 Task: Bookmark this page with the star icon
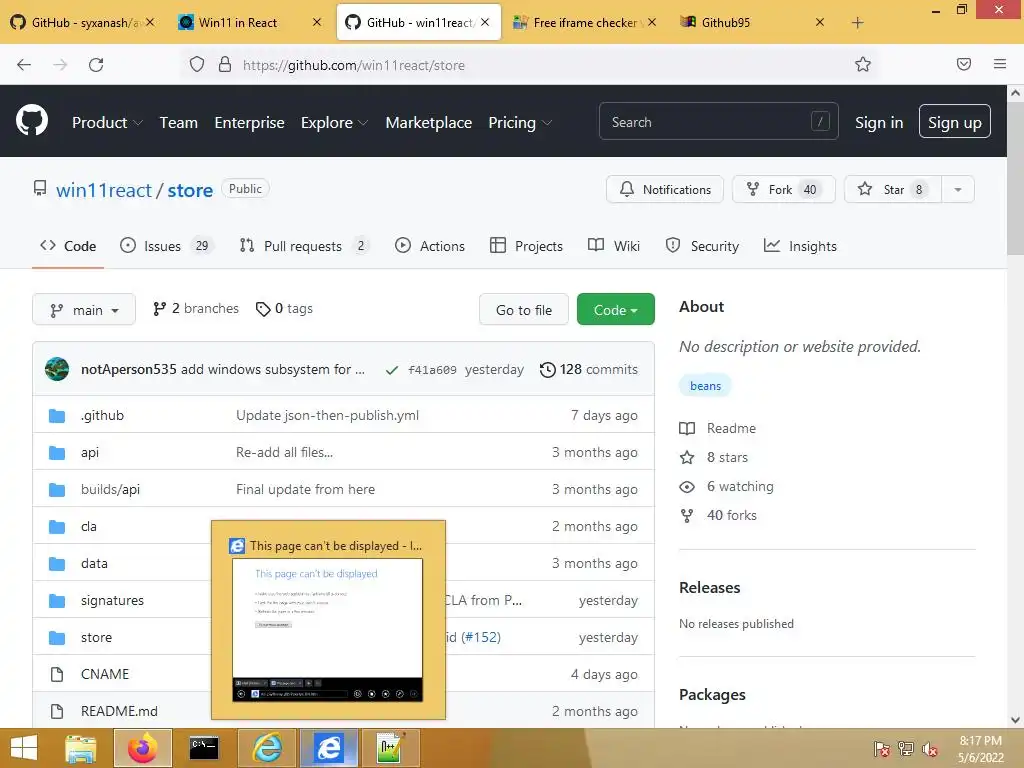point(863,65)
